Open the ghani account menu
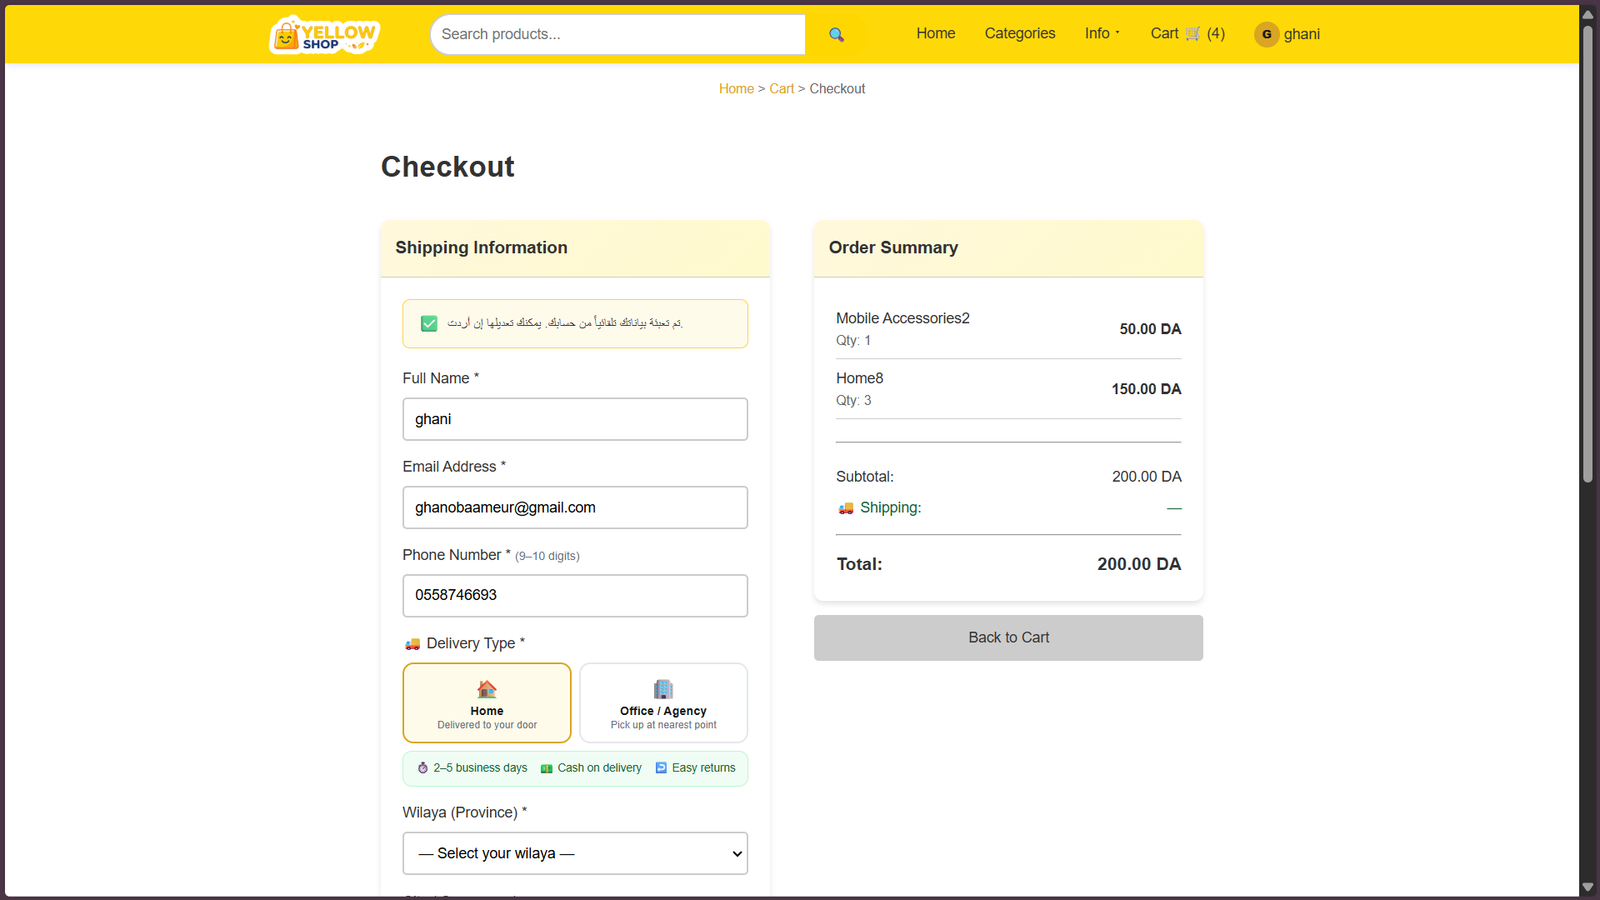The width and height of the screenshot is (1600, 900). click(x=1288, y=34)
